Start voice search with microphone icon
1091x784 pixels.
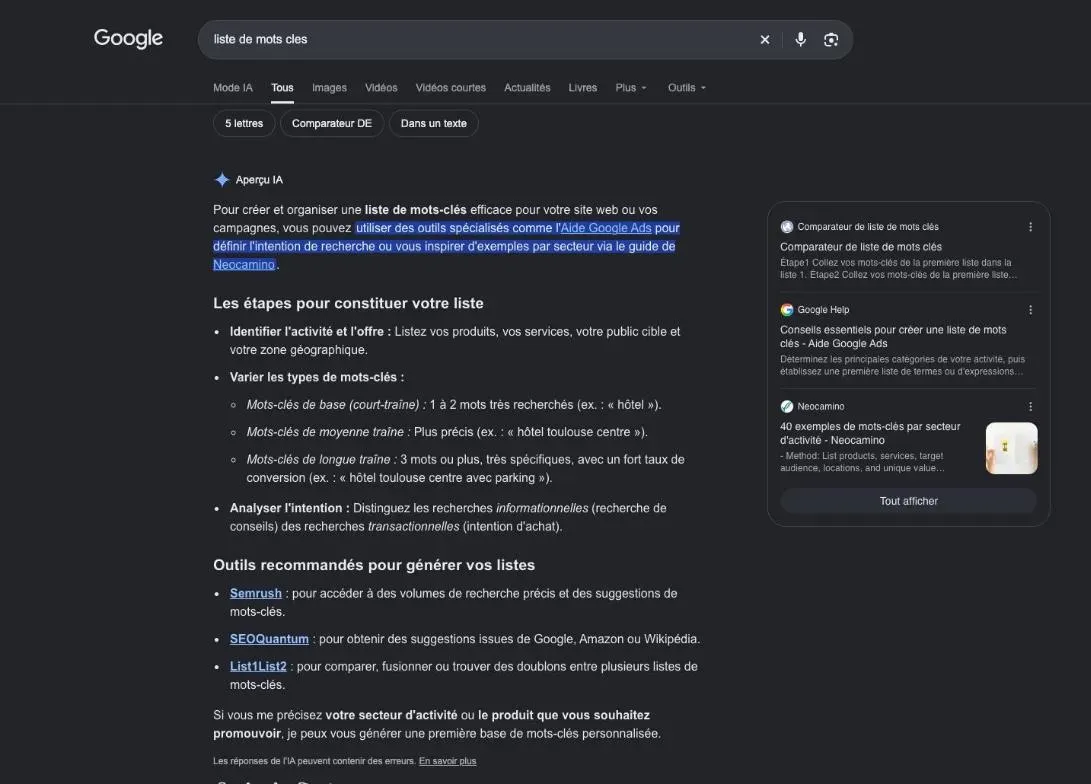click(x=801, y=40)
